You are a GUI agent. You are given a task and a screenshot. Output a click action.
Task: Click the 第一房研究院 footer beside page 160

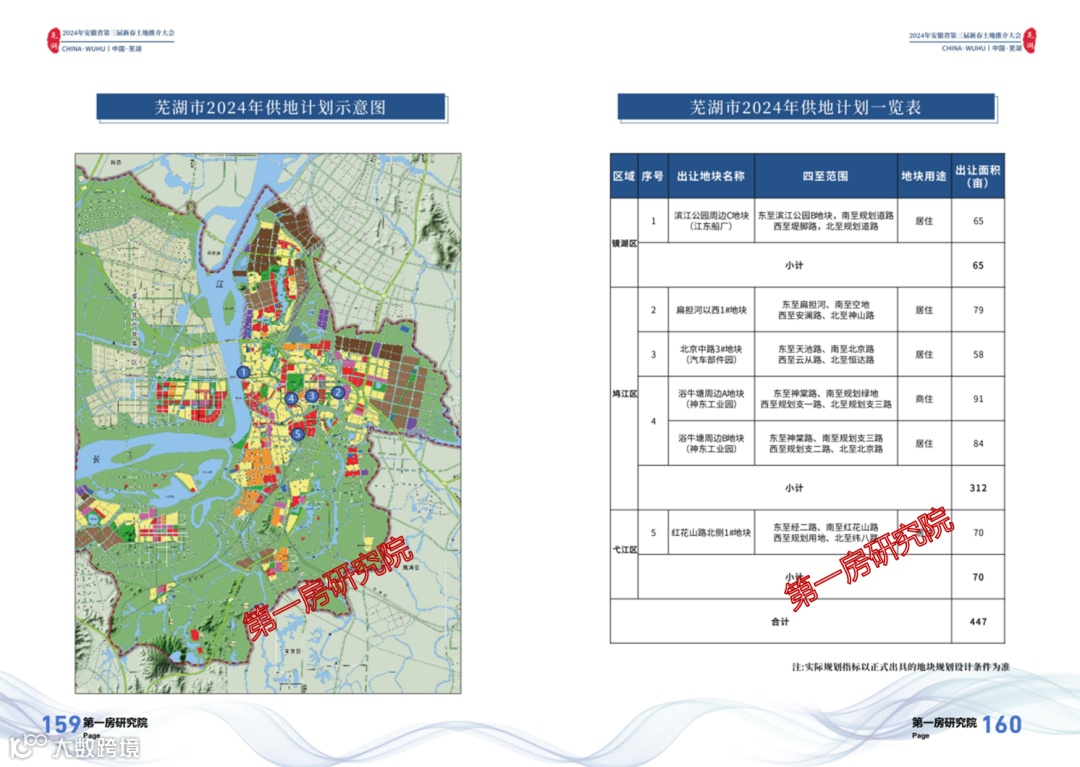944,722
